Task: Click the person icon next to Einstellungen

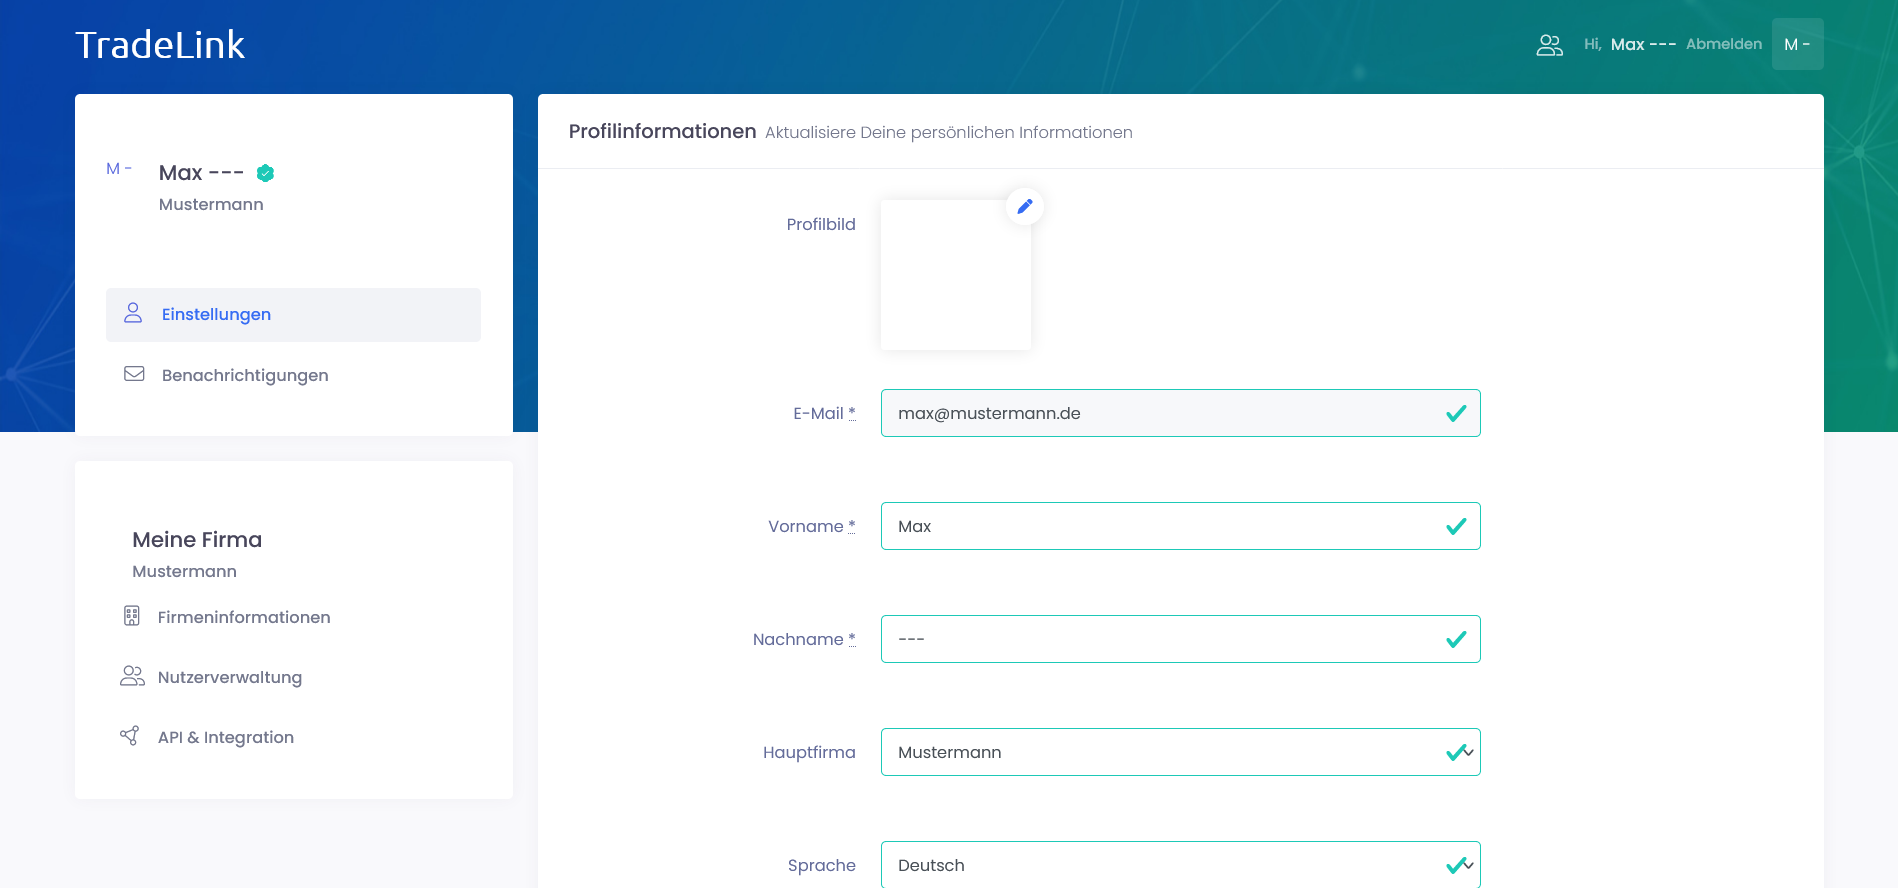Action: point(133,314)
